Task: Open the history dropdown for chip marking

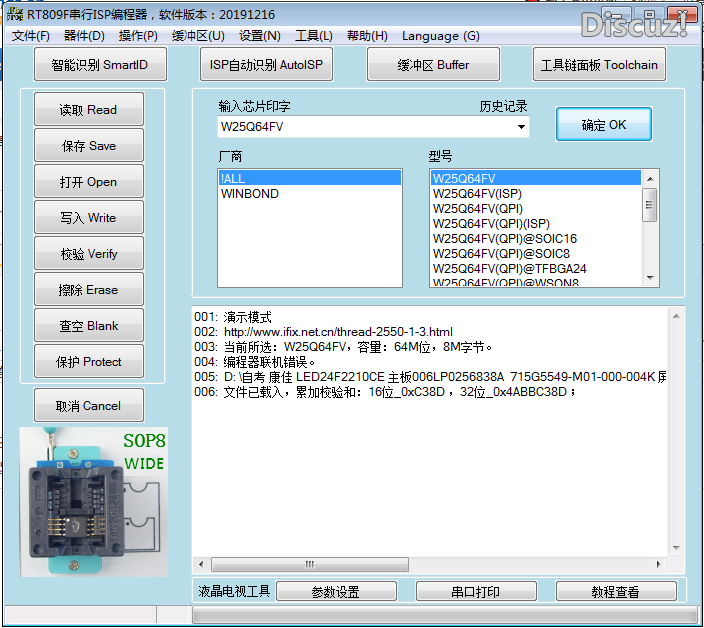Action: [x=521, y=127]
